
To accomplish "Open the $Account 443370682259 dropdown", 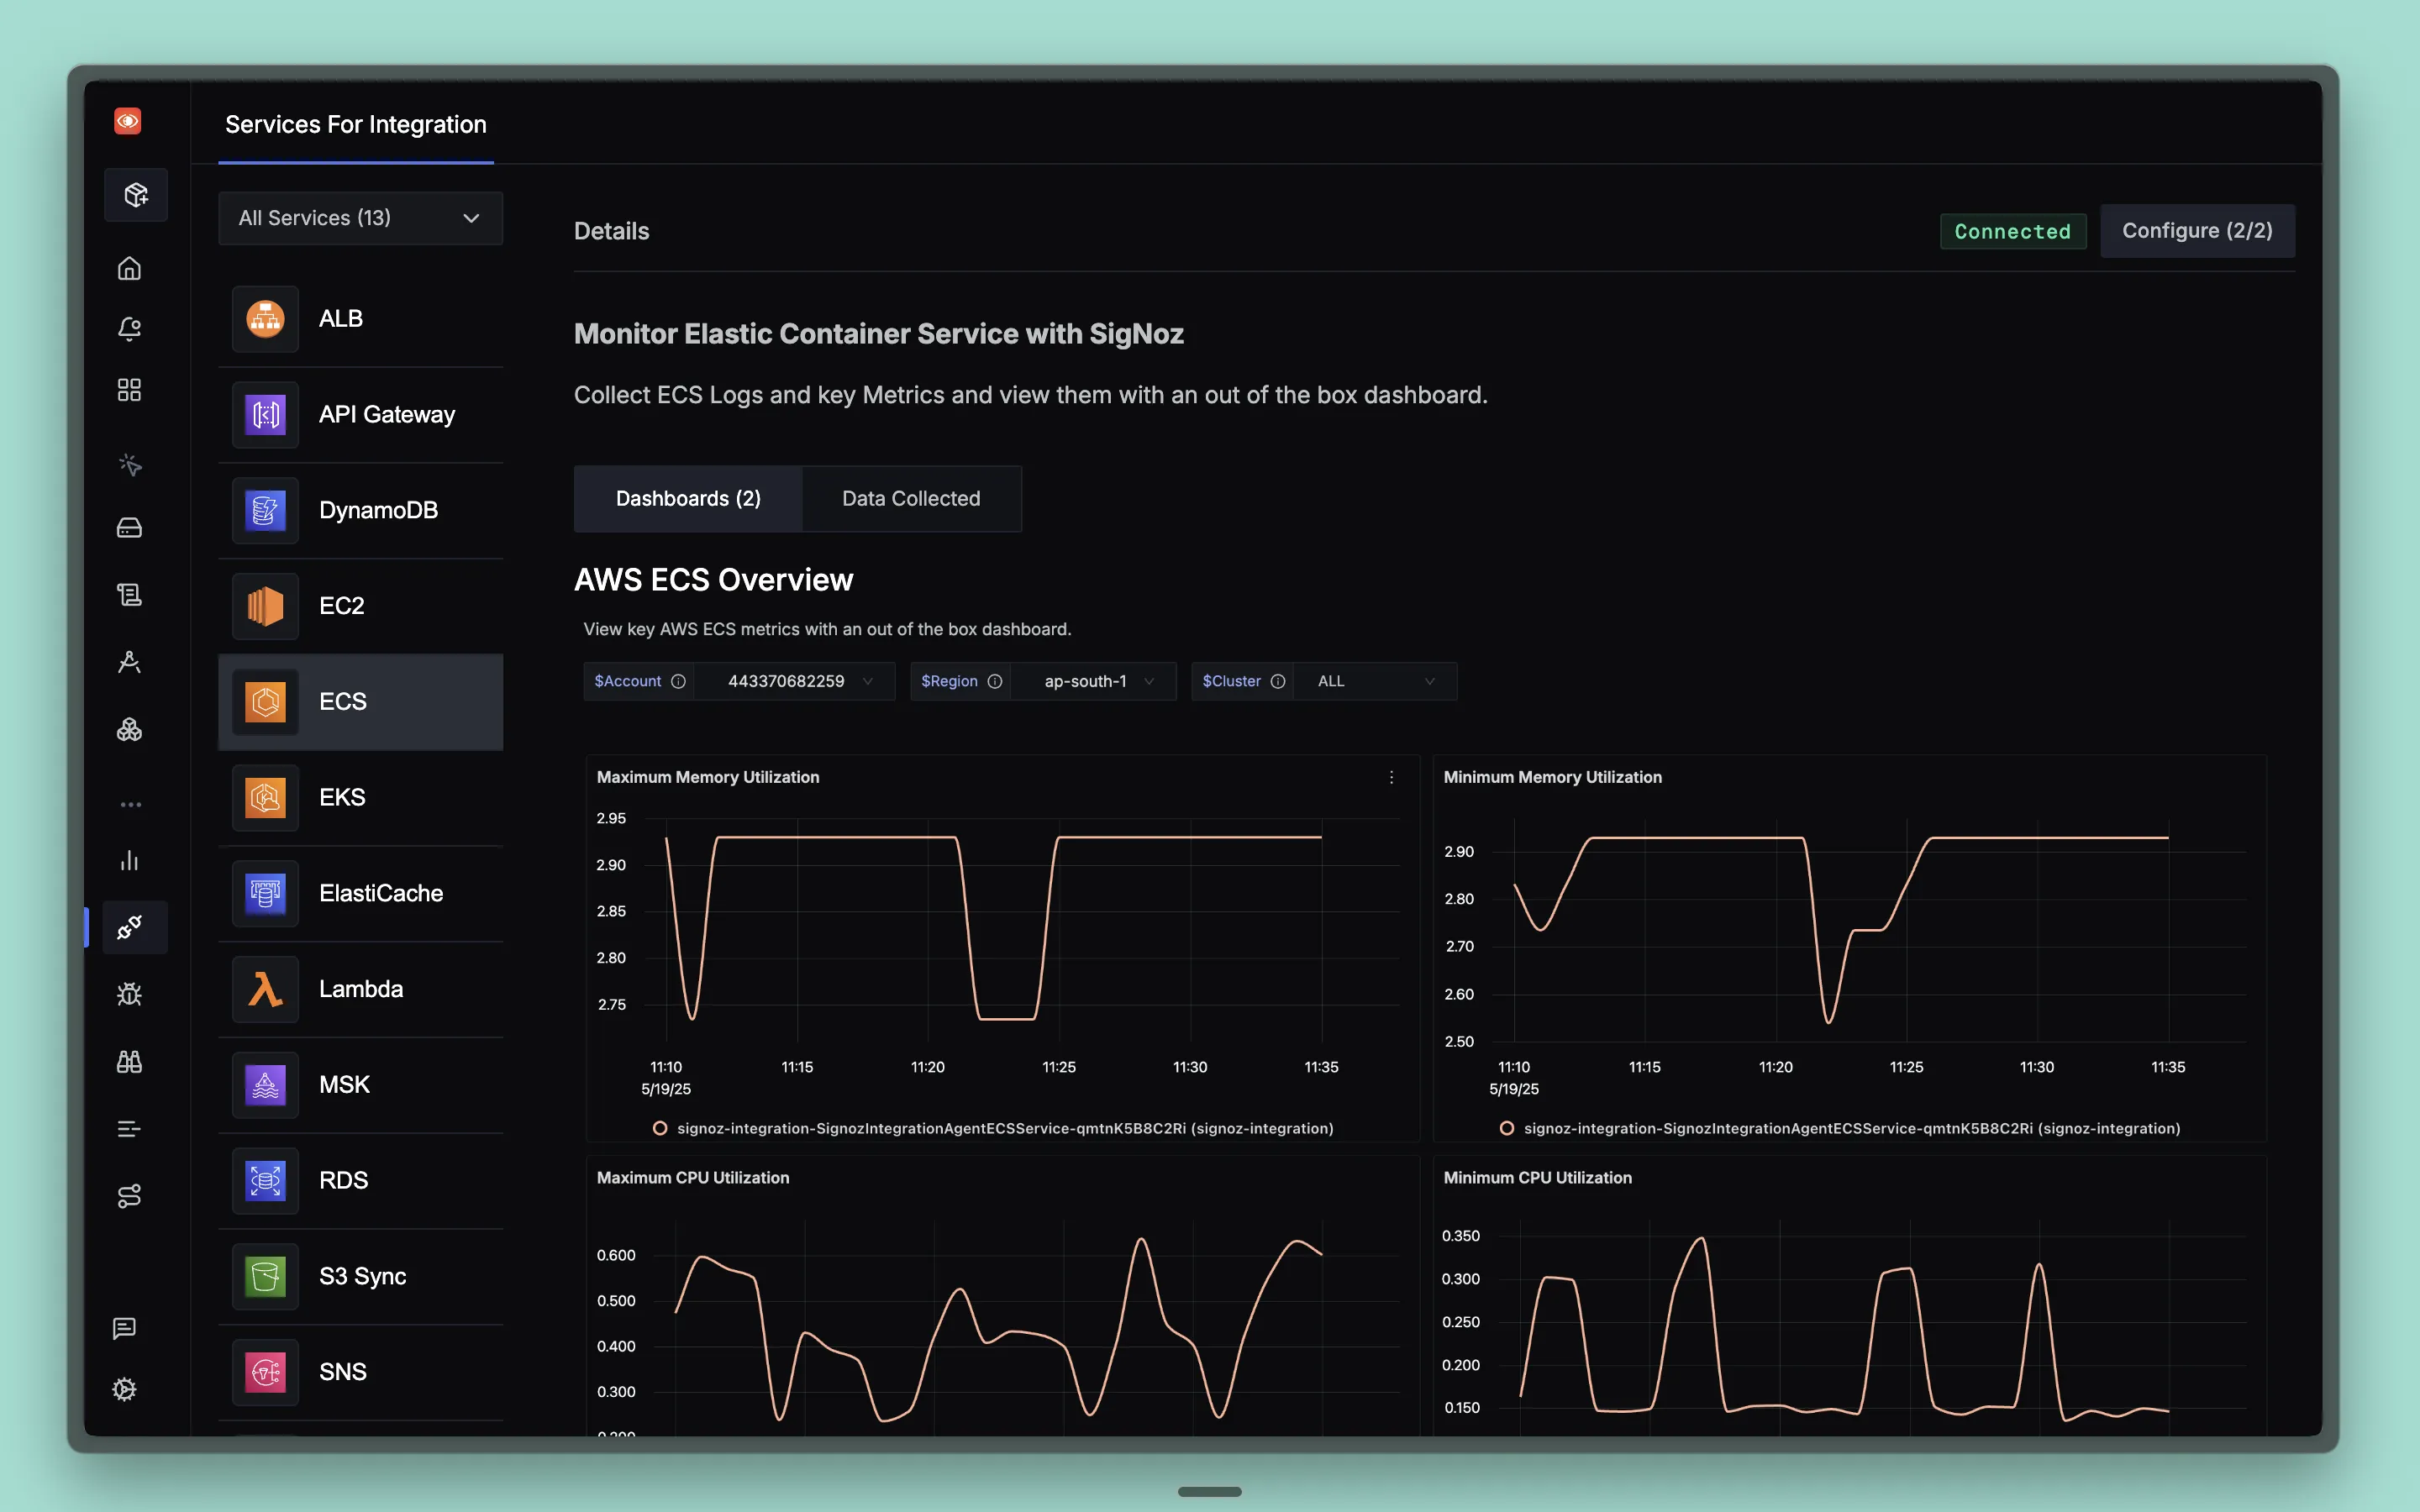I will [795, 681].
